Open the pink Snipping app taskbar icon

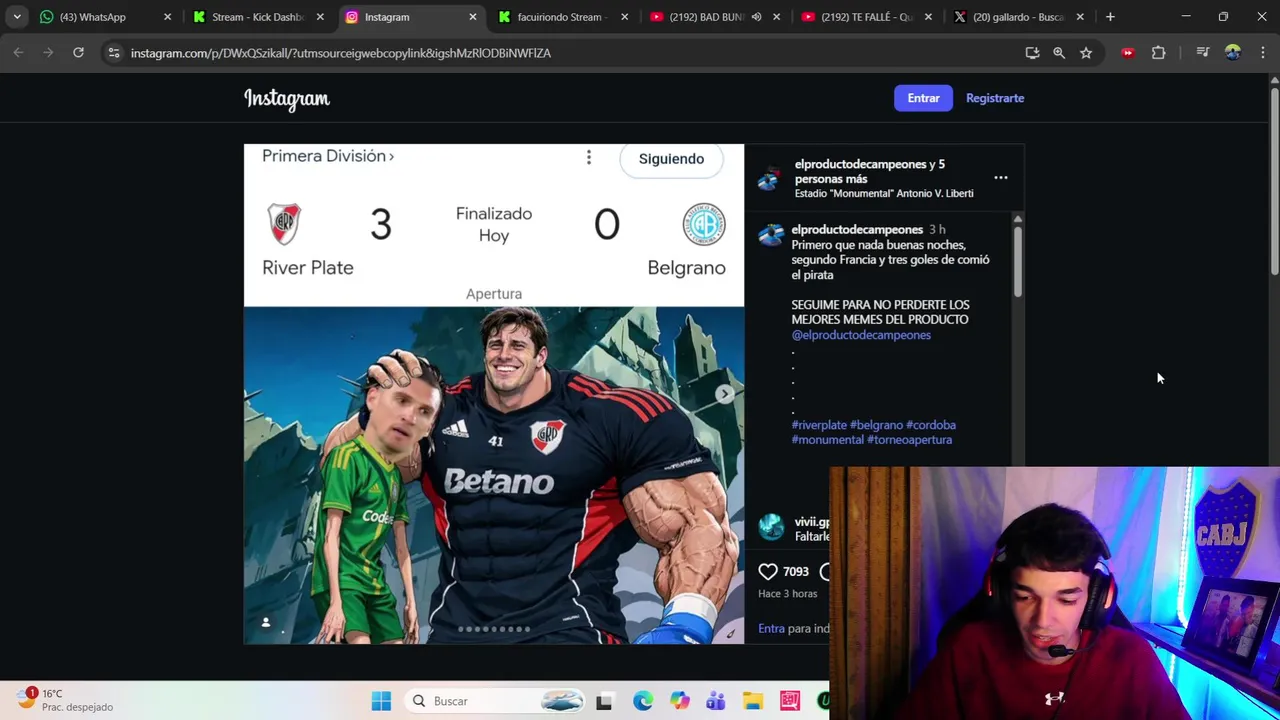790,701
